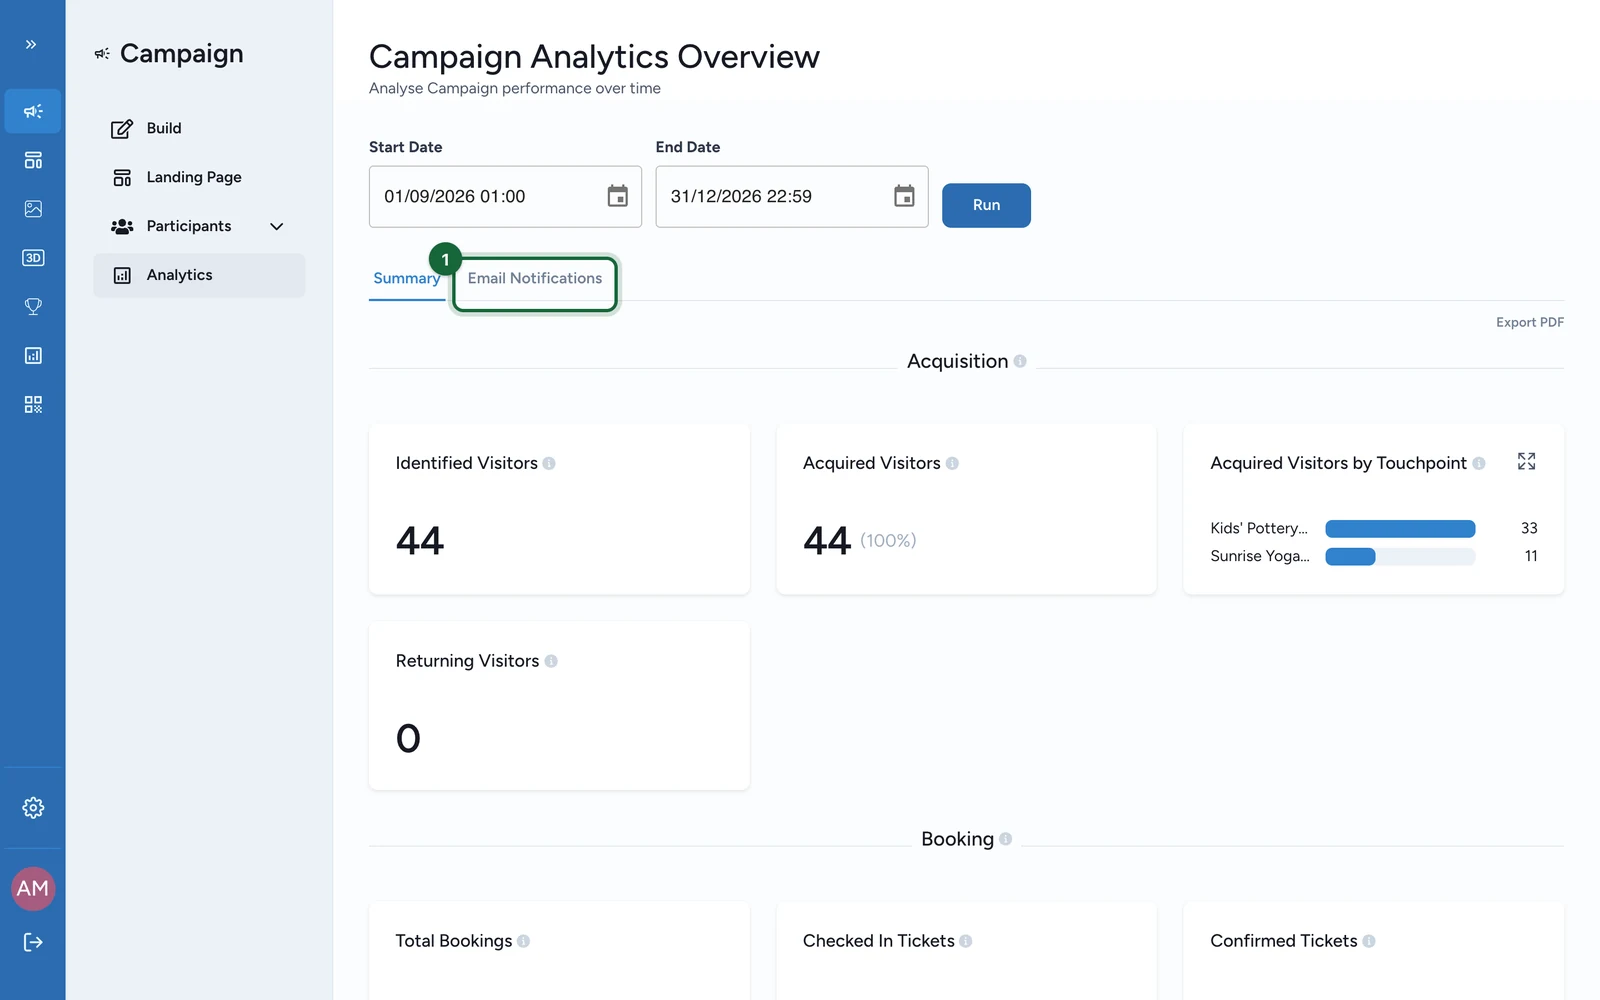The height and width of the screenshot is (1000, 1600).
Task: Expand the Participants submenu chevron
Action: click(277, 227)
